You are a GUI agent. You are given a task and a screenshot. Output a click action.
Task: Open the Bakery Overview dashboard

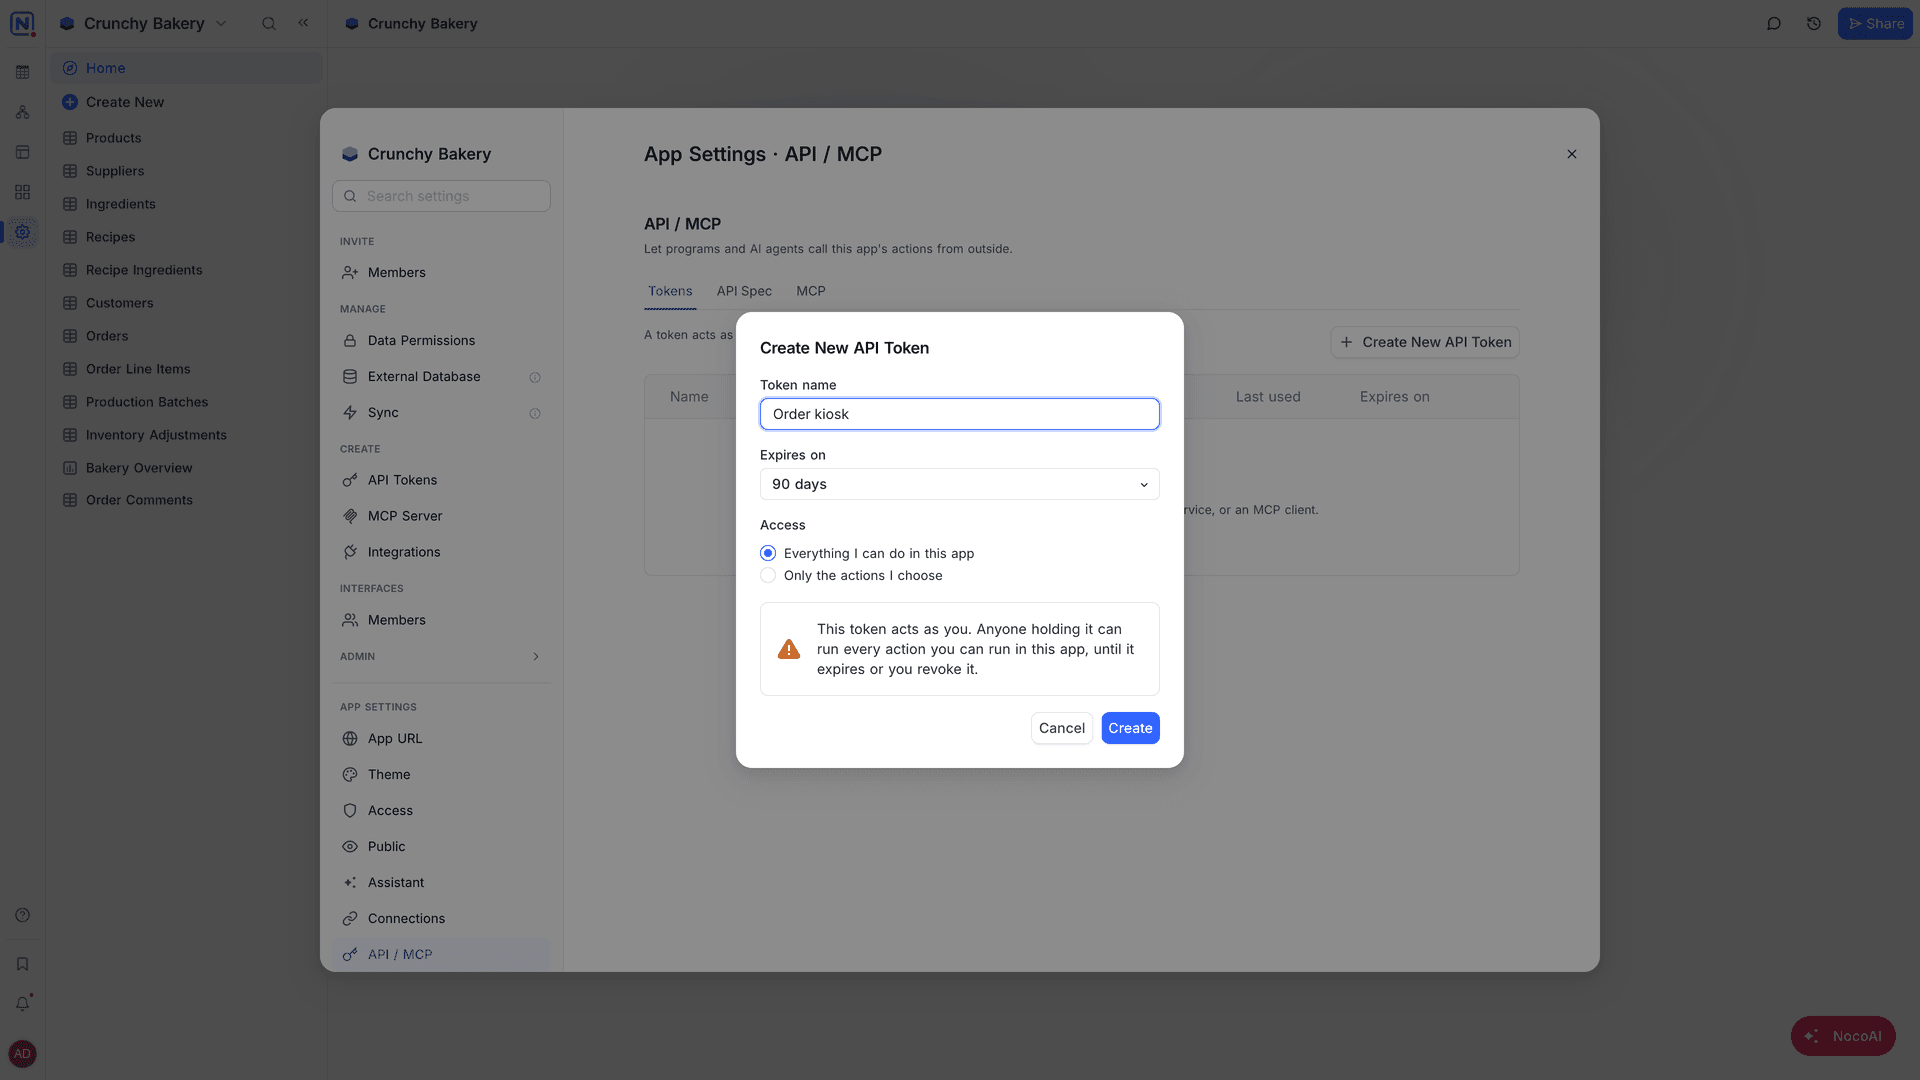[186, 468]
